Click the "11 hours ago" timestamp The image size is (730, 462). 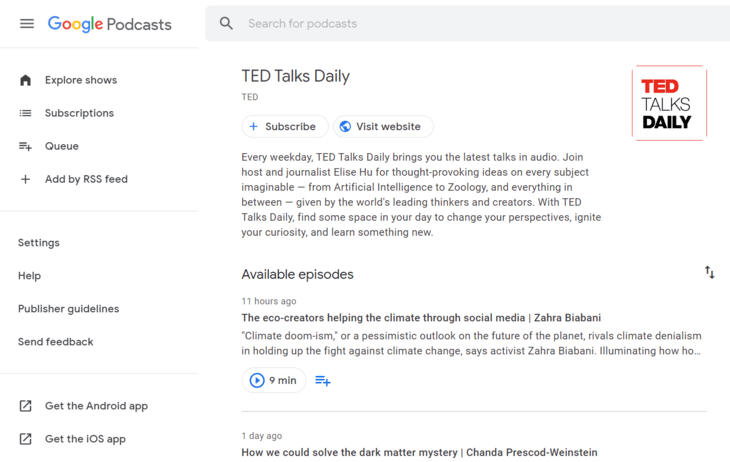pos(269,301)
